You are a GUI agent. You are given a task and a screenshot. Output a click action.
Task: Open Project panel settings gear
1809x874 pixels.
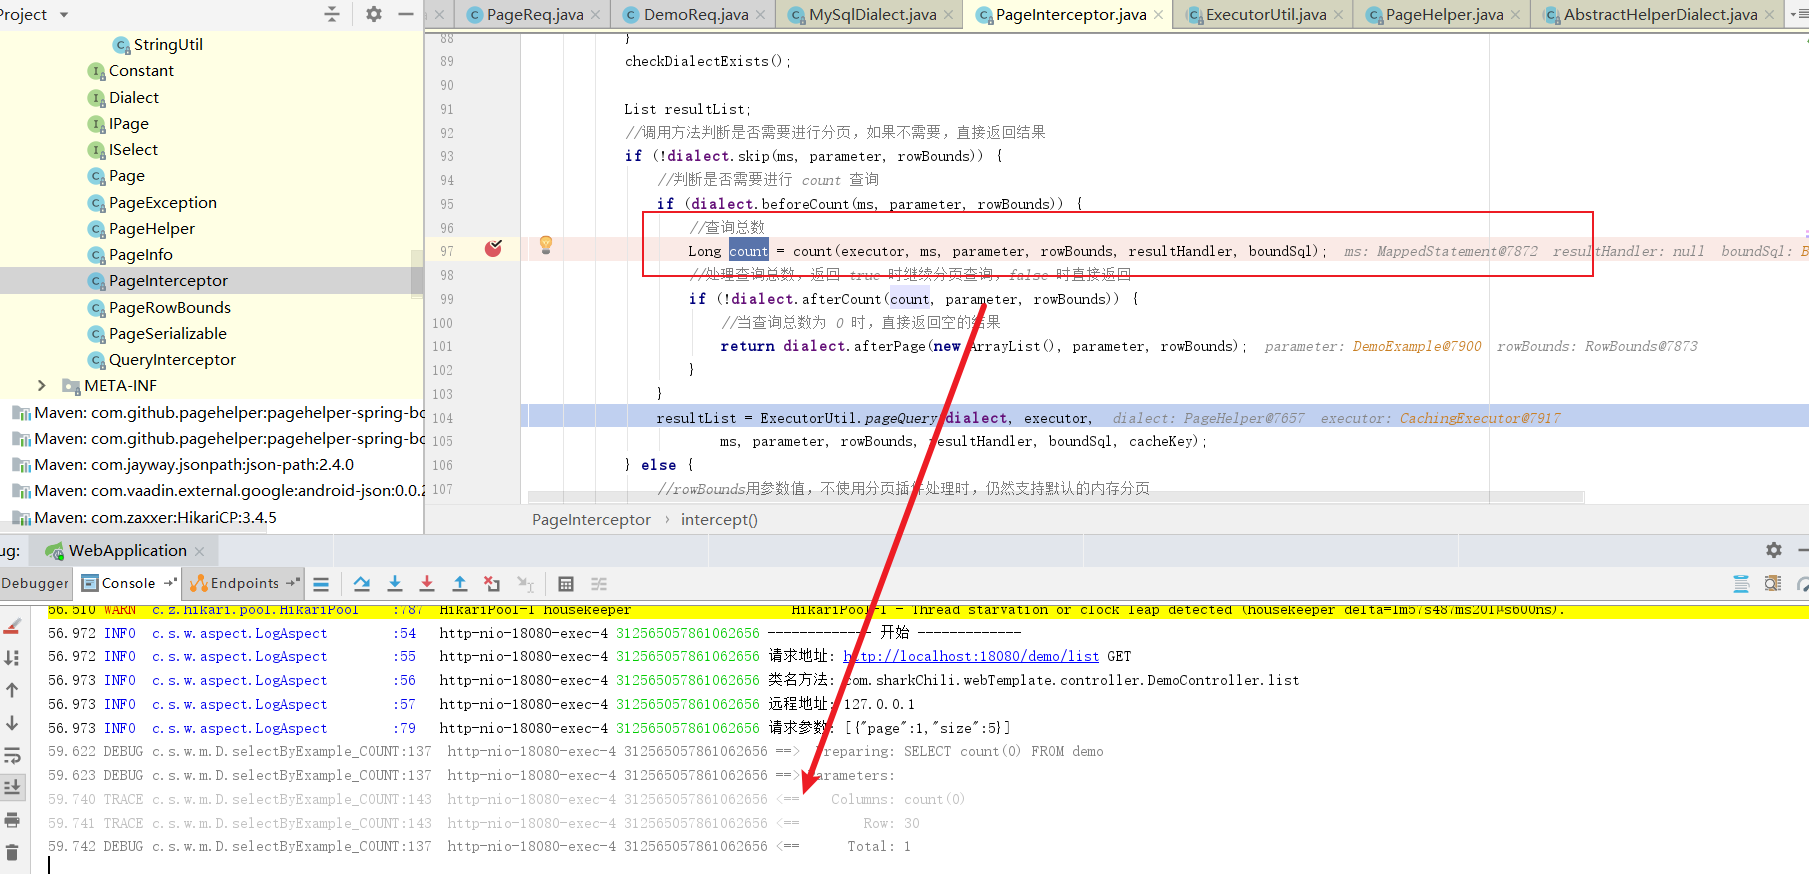[373, 14]
